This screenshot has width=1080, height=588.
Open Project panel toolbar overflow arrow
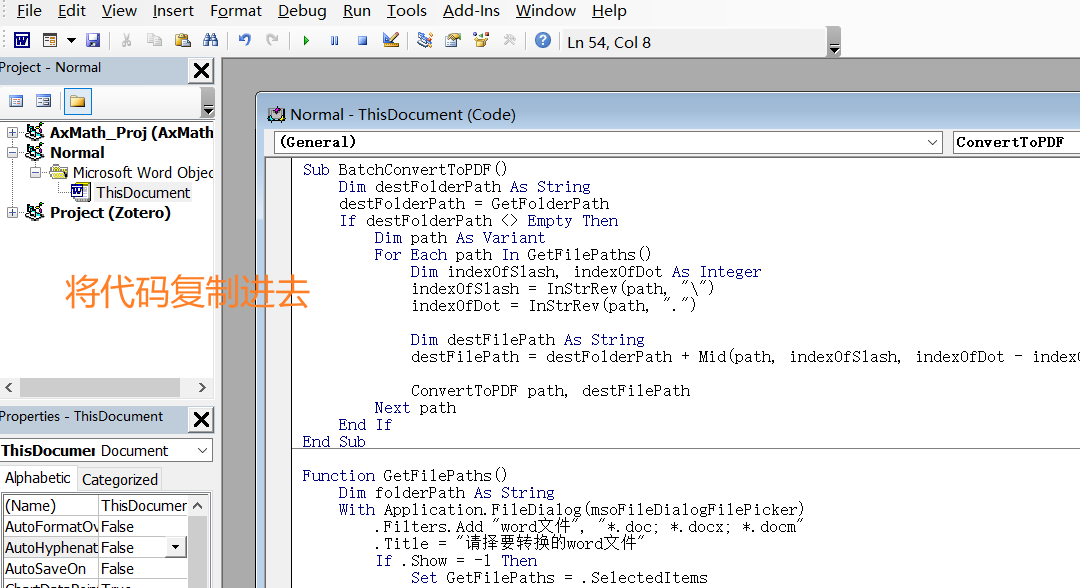207,103
